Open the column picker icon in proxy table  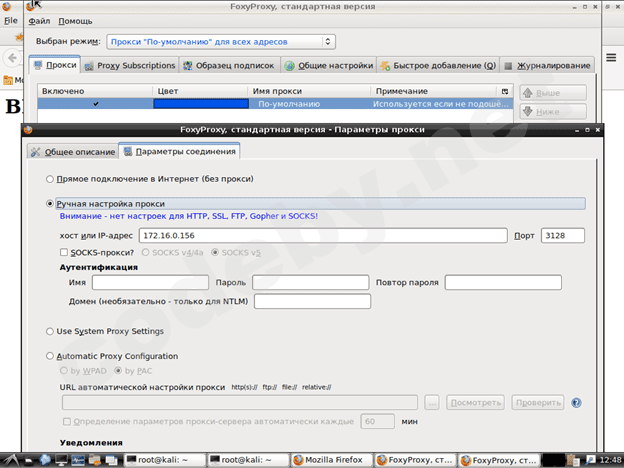505,92
